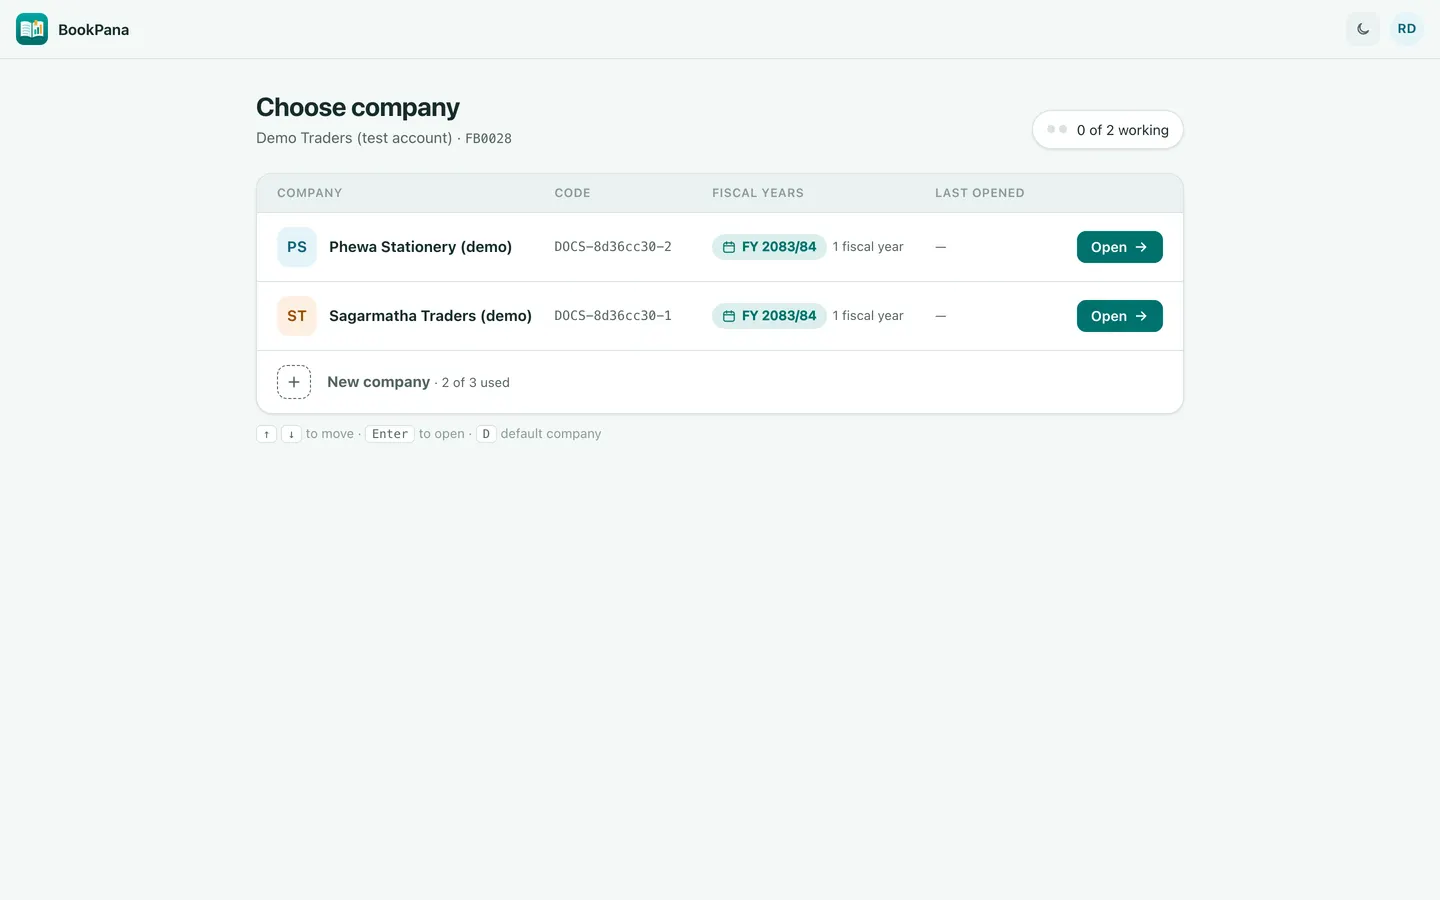Click the D key hint
1440x900 pixels.
click(486, 434)
